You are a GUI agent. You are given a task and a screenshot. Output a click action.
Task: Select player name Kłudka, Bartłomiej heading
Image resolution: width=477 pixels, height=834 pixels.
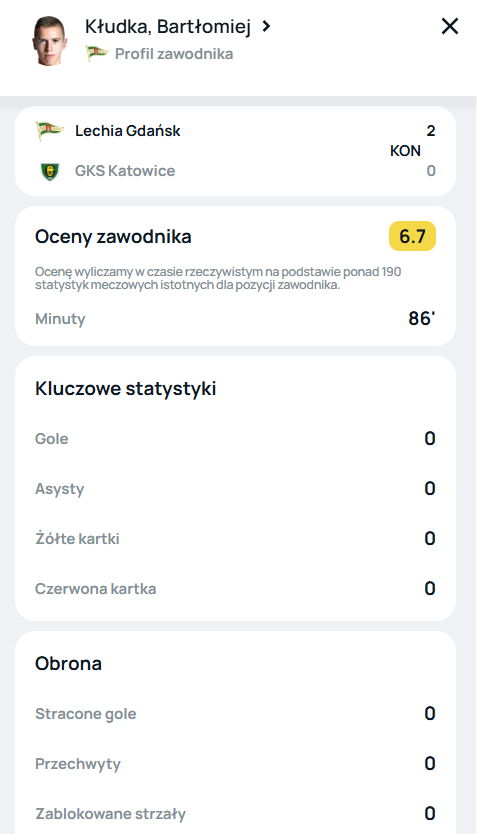(x=168, y=26)
